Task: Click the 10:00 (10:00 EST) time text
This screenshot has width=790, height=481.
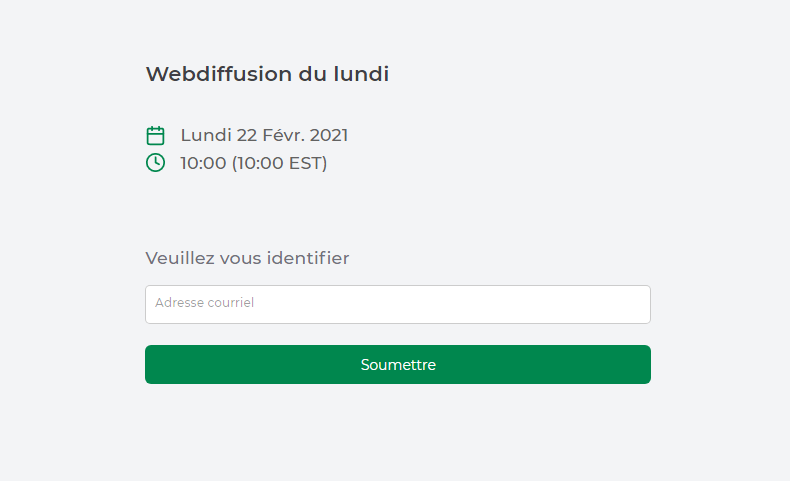Action: [x=253, y=163]
